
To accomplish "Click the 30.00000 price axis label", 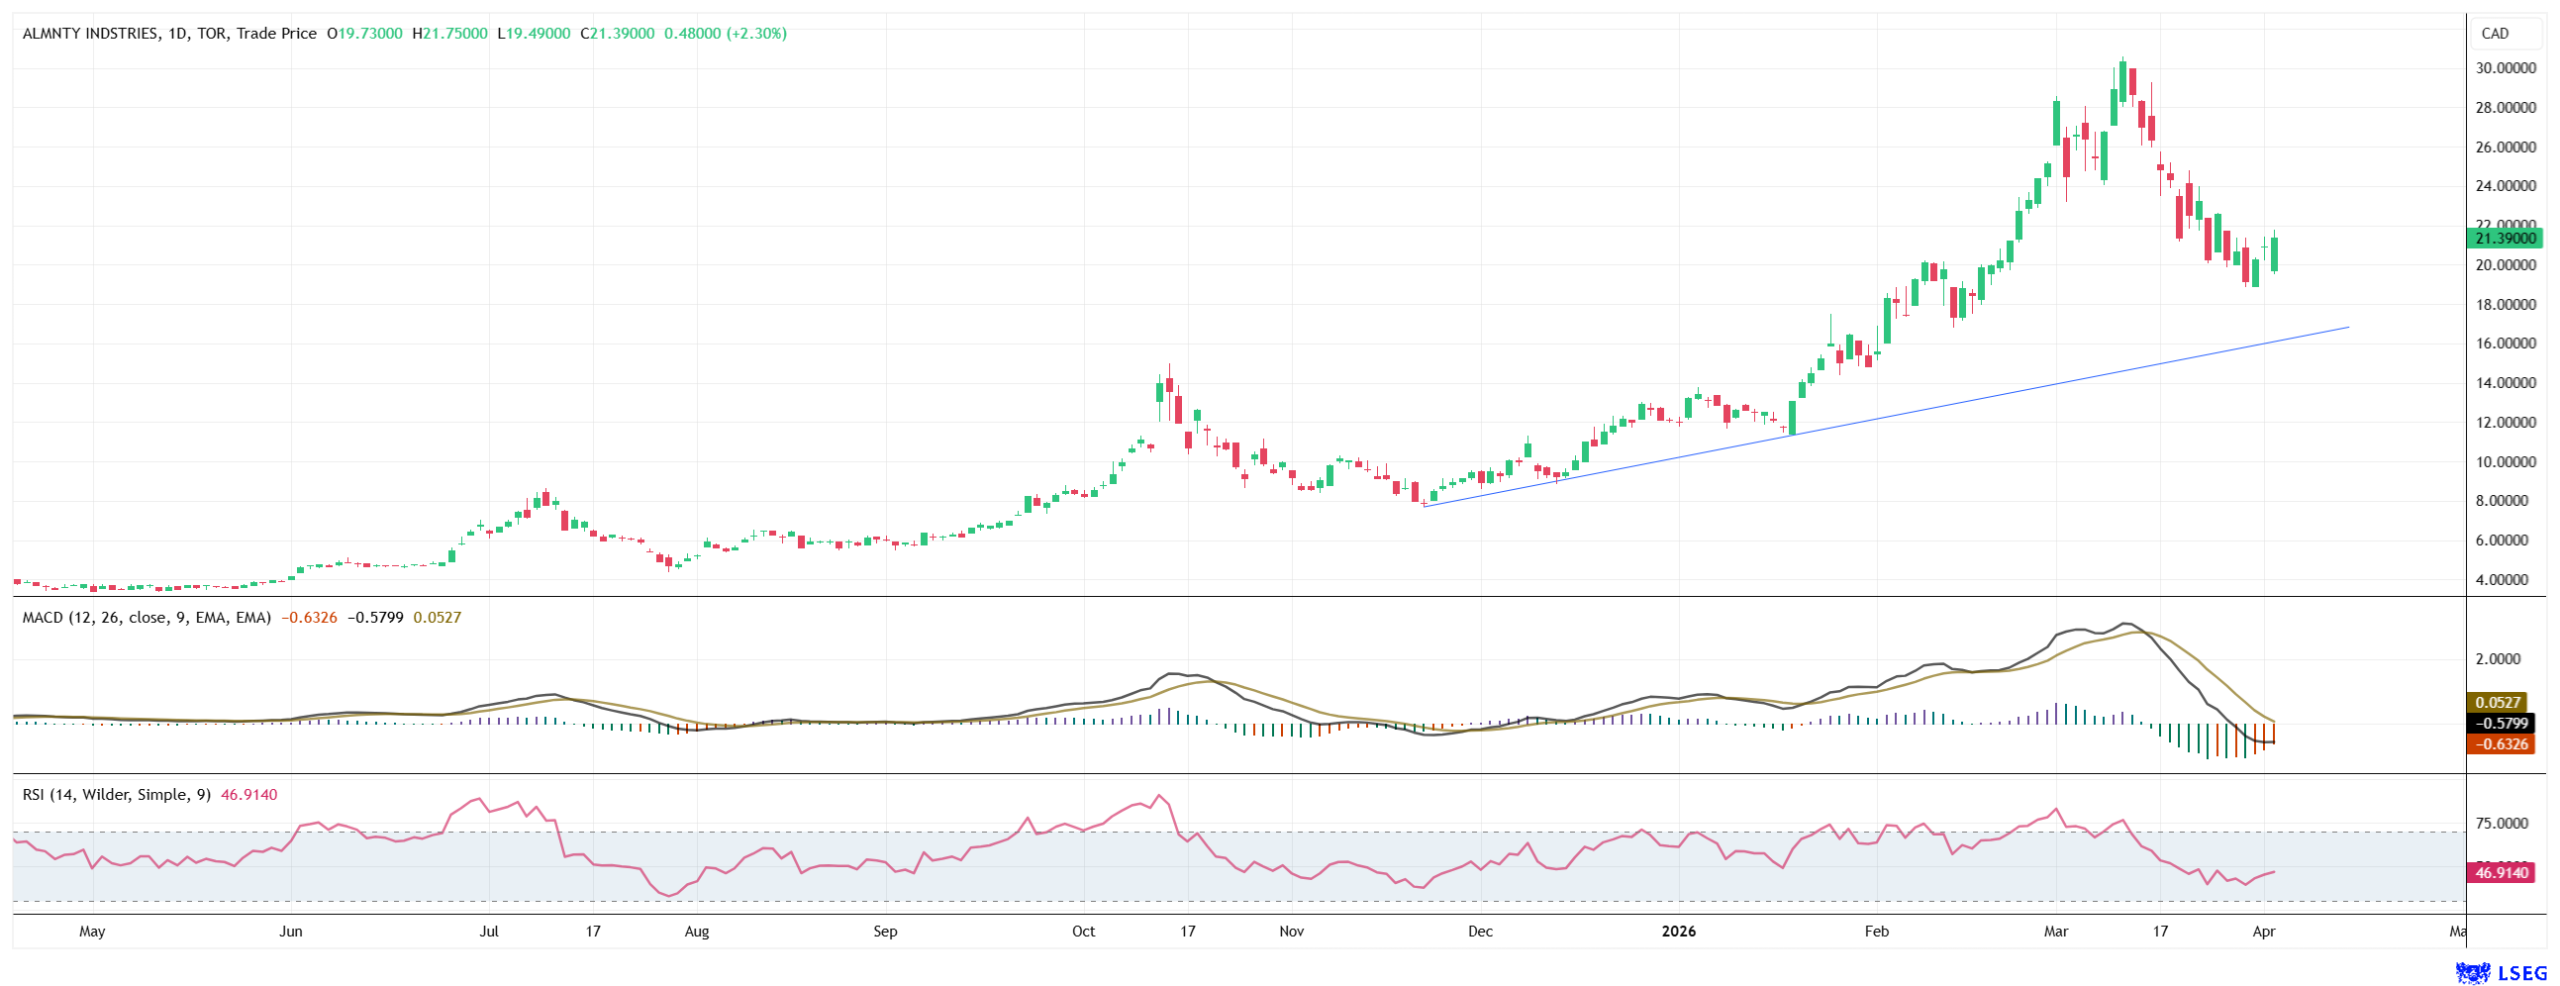I will coord(2505,68).
